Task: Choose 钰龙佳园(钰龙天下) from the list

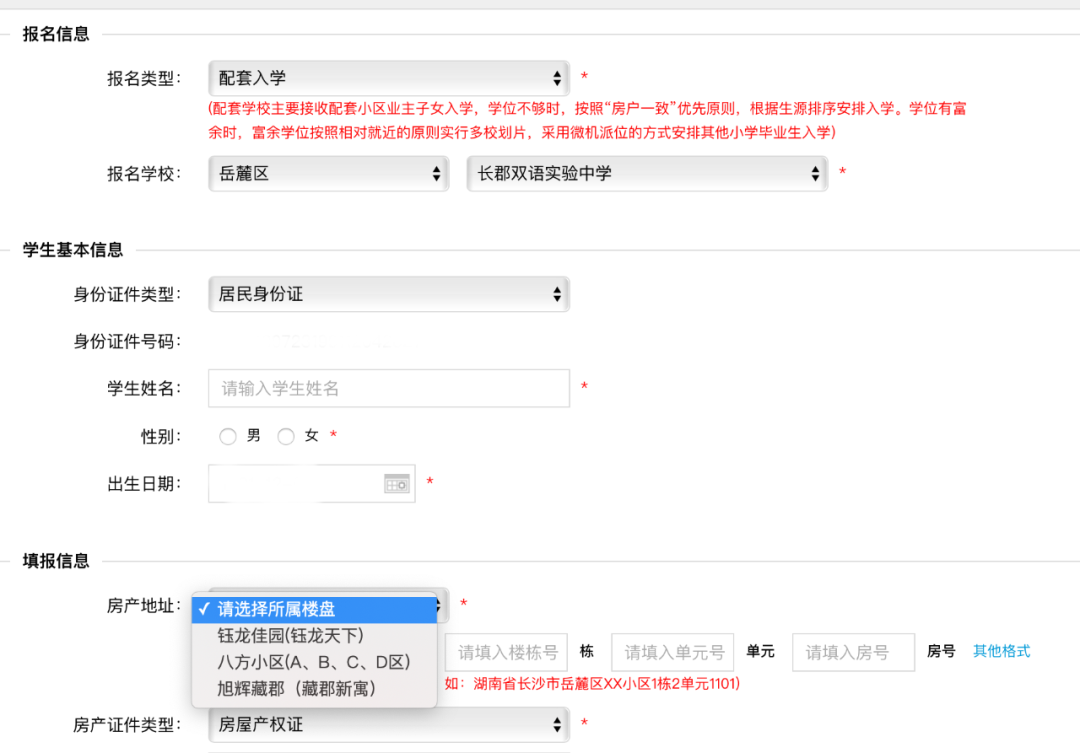Action: pos(315,635)
